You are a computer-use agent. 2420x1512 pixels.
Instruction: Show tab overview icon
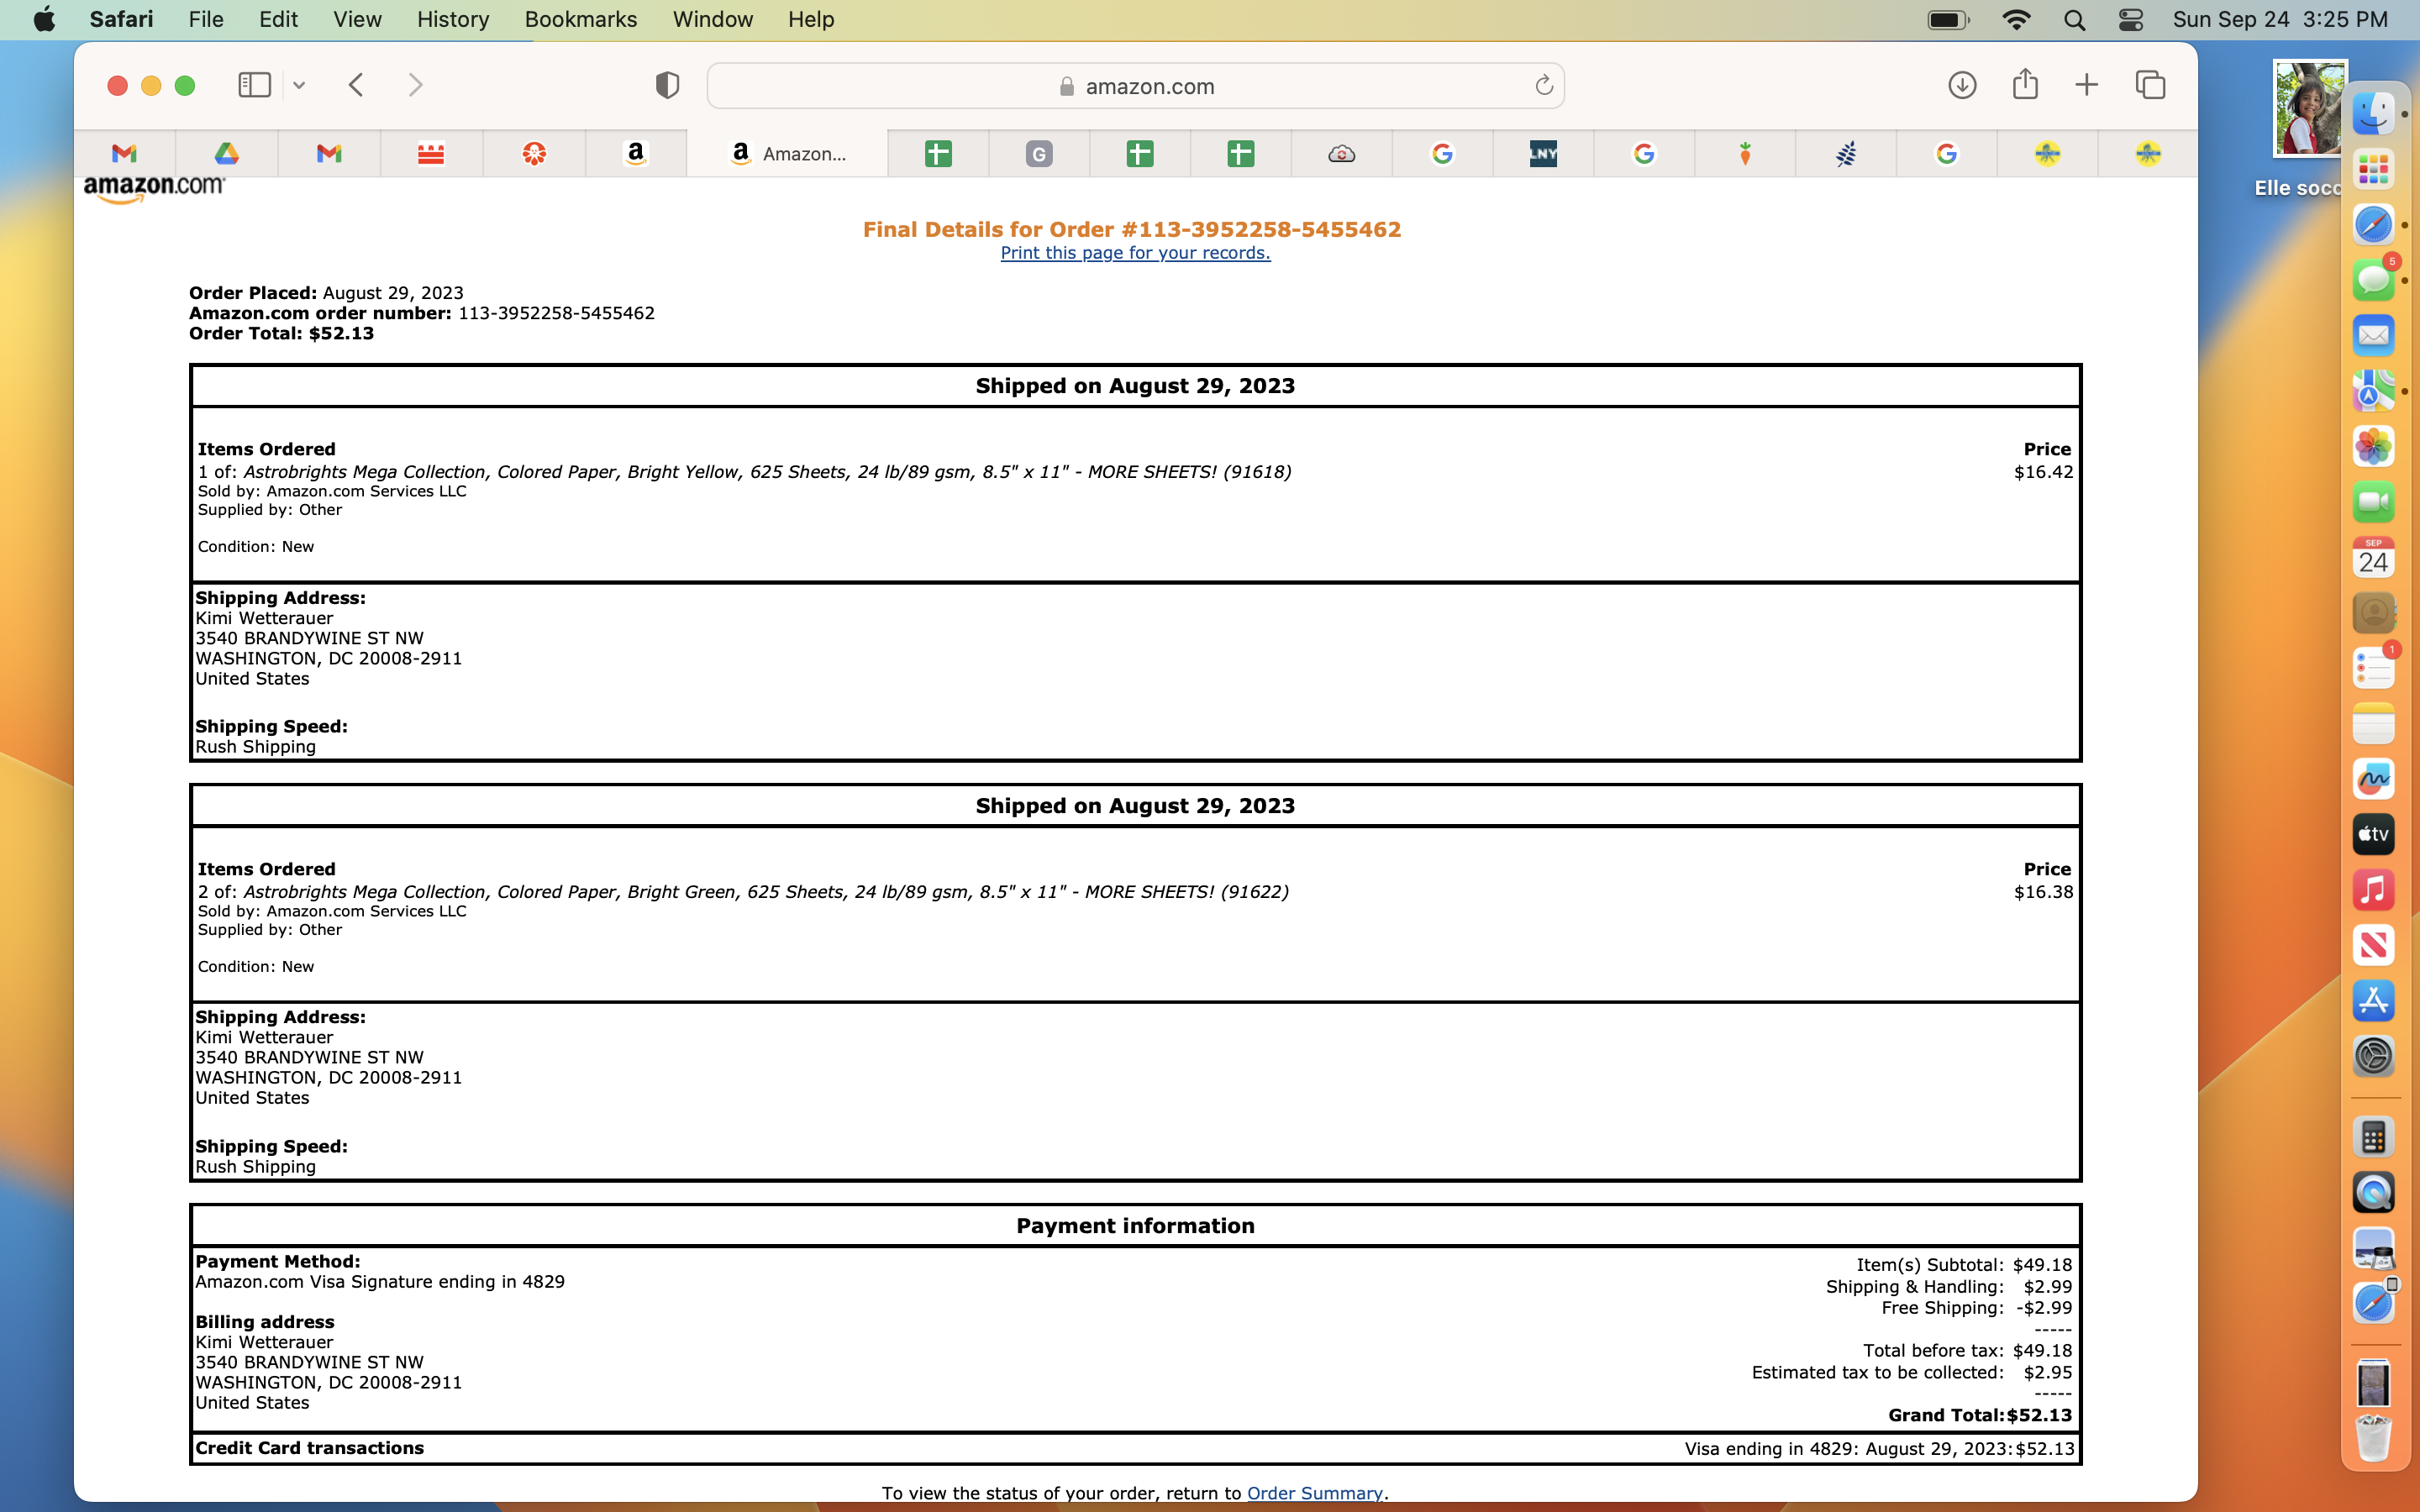pyautogui.click(x=2150, y=85)
